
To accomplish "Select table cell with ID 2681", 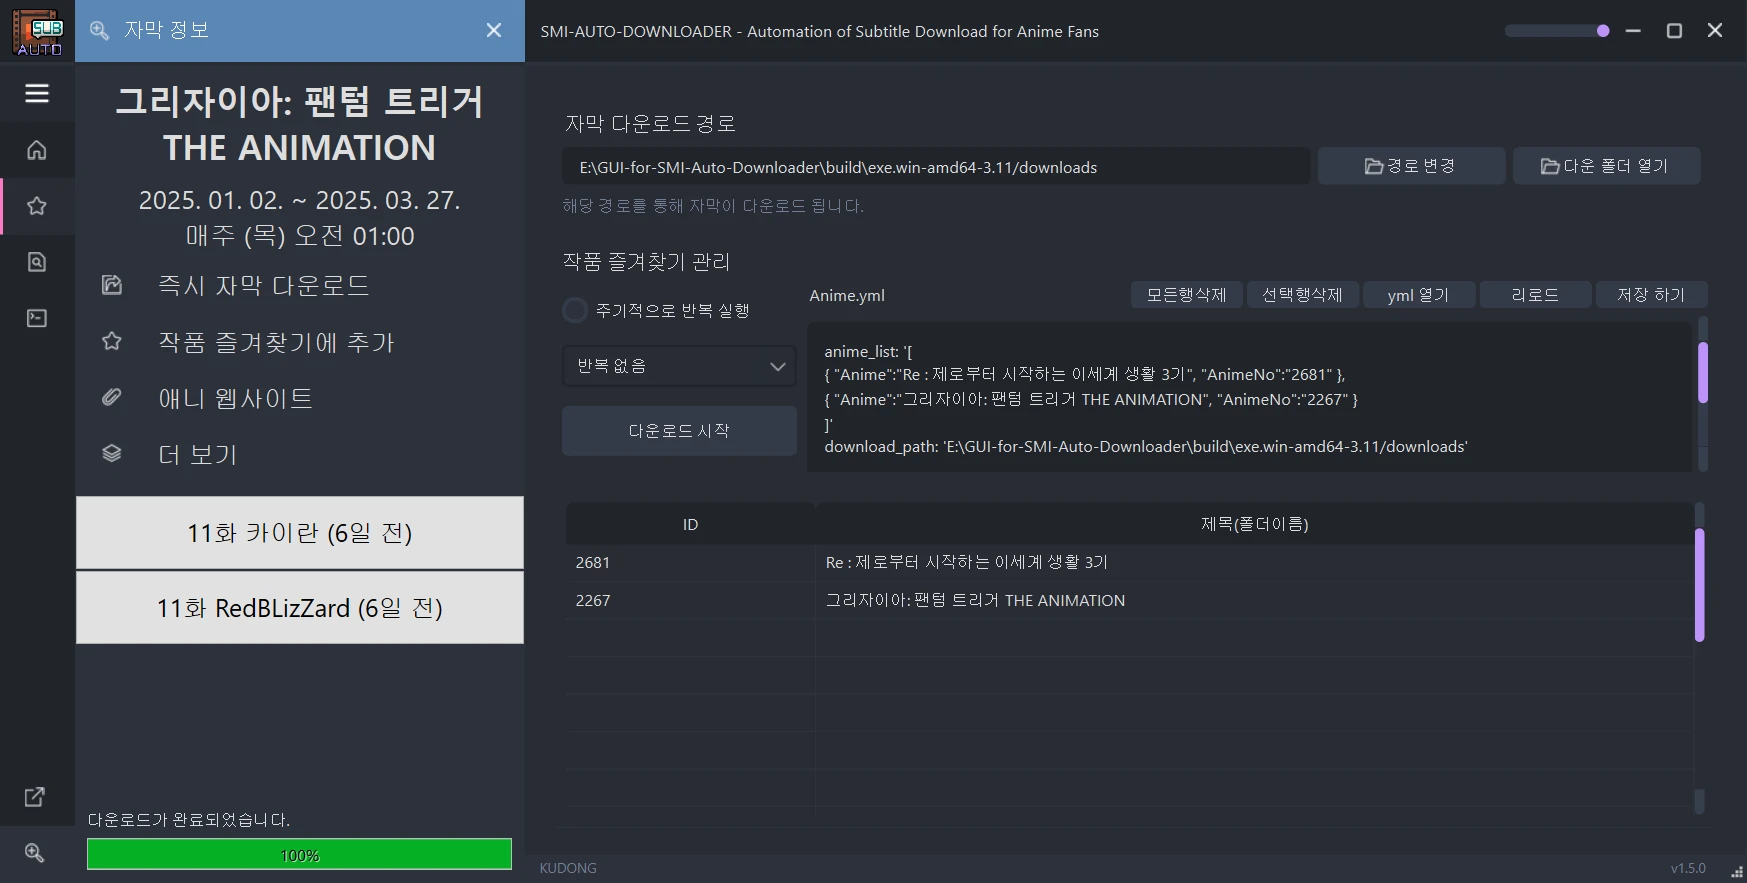I will point(690,563).
